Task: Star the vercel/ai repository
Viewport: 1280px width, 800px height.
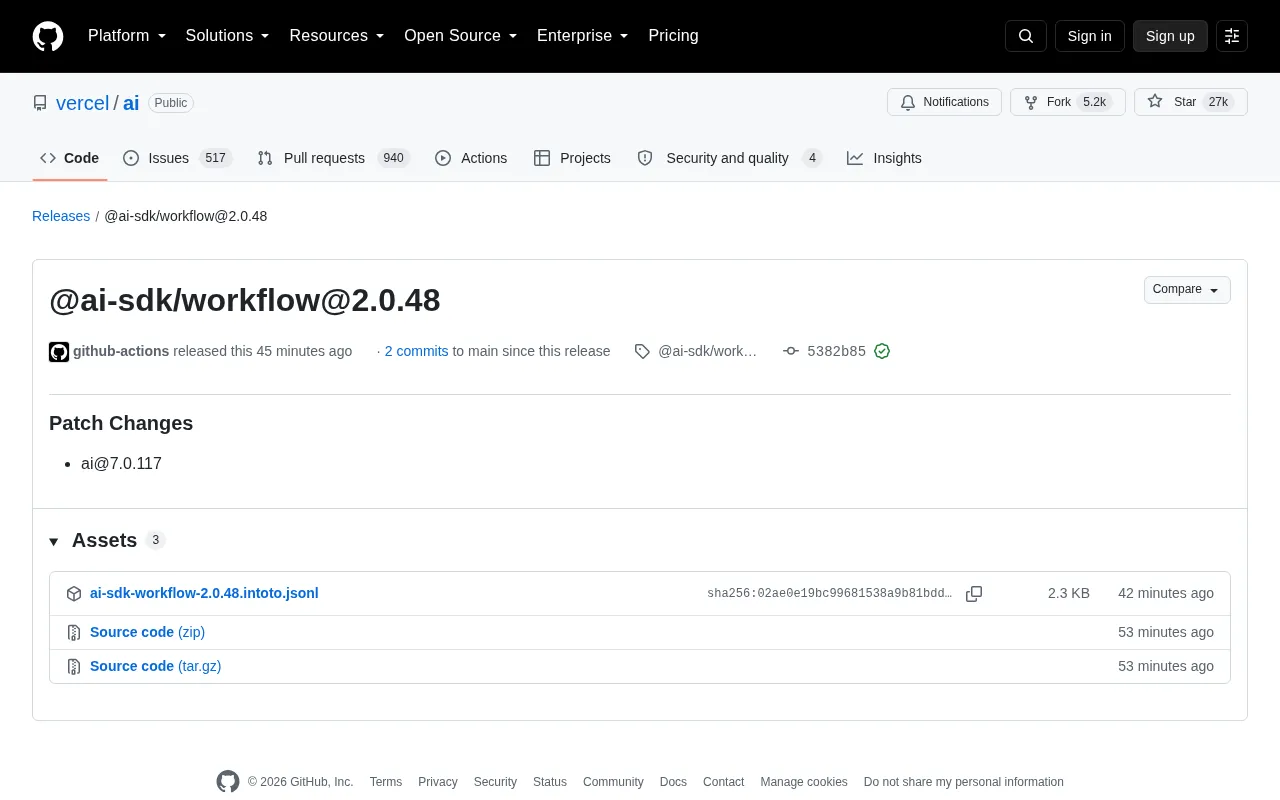Action: pos(1191,102)
